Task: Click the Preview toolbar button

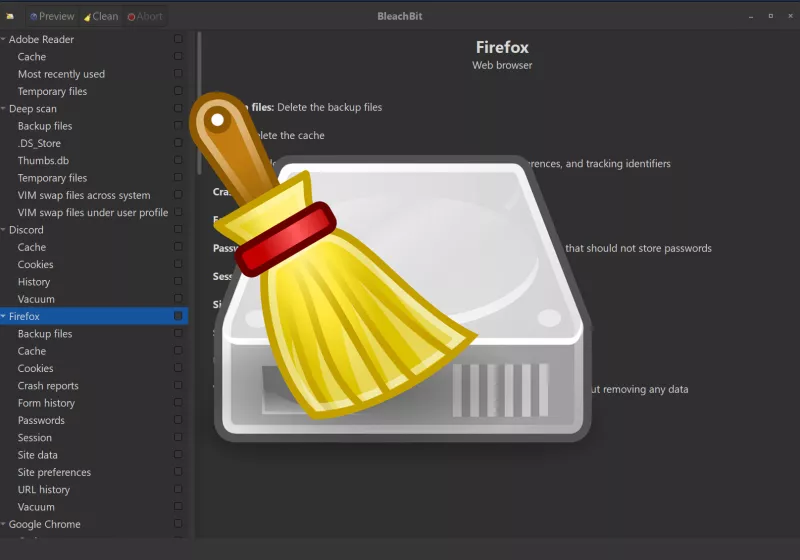Action: [x=51, y=16]
